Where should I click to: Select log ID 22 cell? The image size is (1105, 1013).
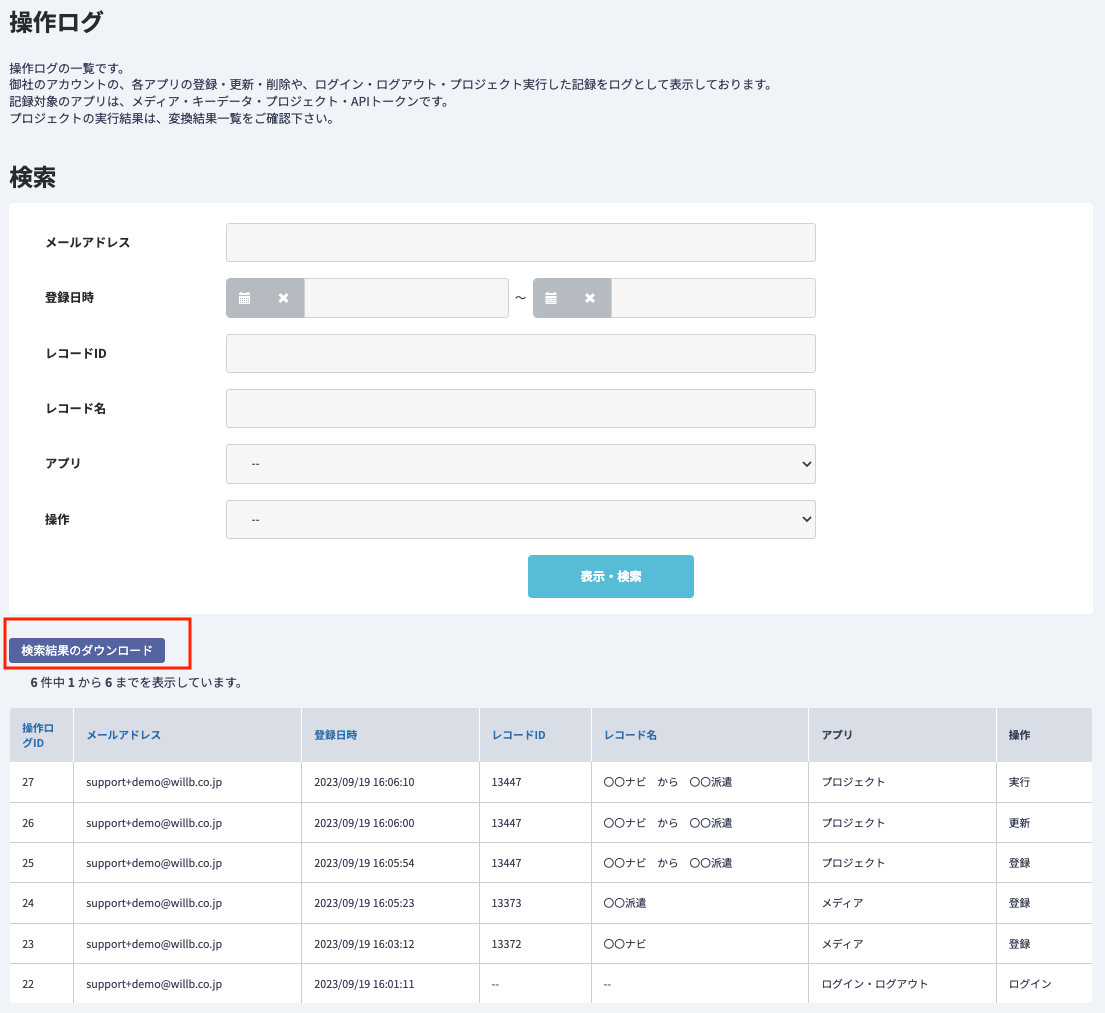pyautogui.click(x=42, y=984)
